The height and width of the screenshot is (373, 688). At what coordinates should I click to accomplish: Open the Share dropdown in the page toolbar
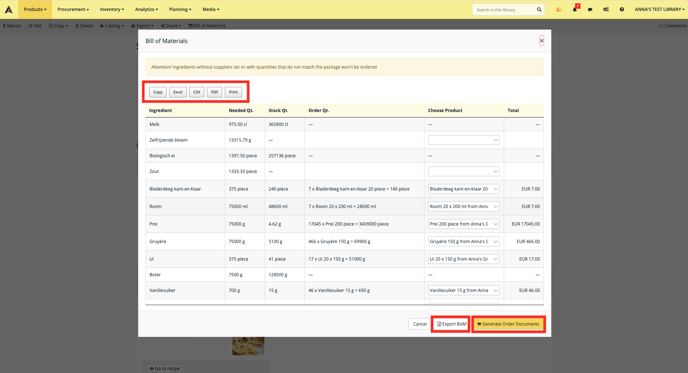click(x=171, y=26)
